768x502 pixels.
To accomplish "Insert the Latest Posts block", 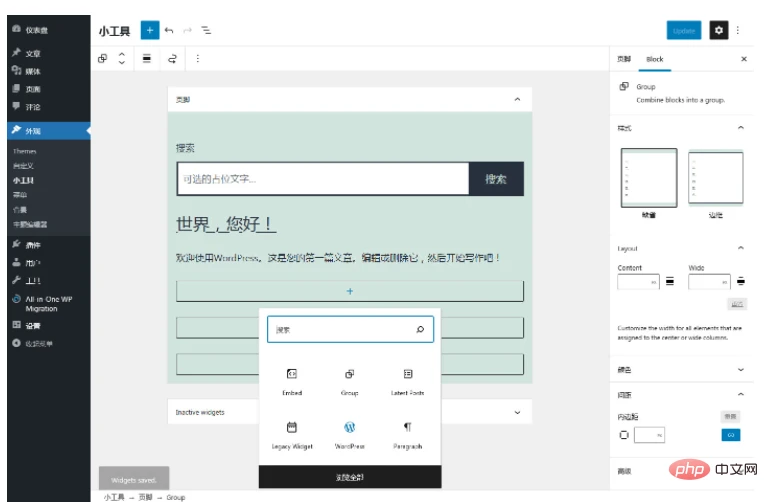I will point(408,382).
